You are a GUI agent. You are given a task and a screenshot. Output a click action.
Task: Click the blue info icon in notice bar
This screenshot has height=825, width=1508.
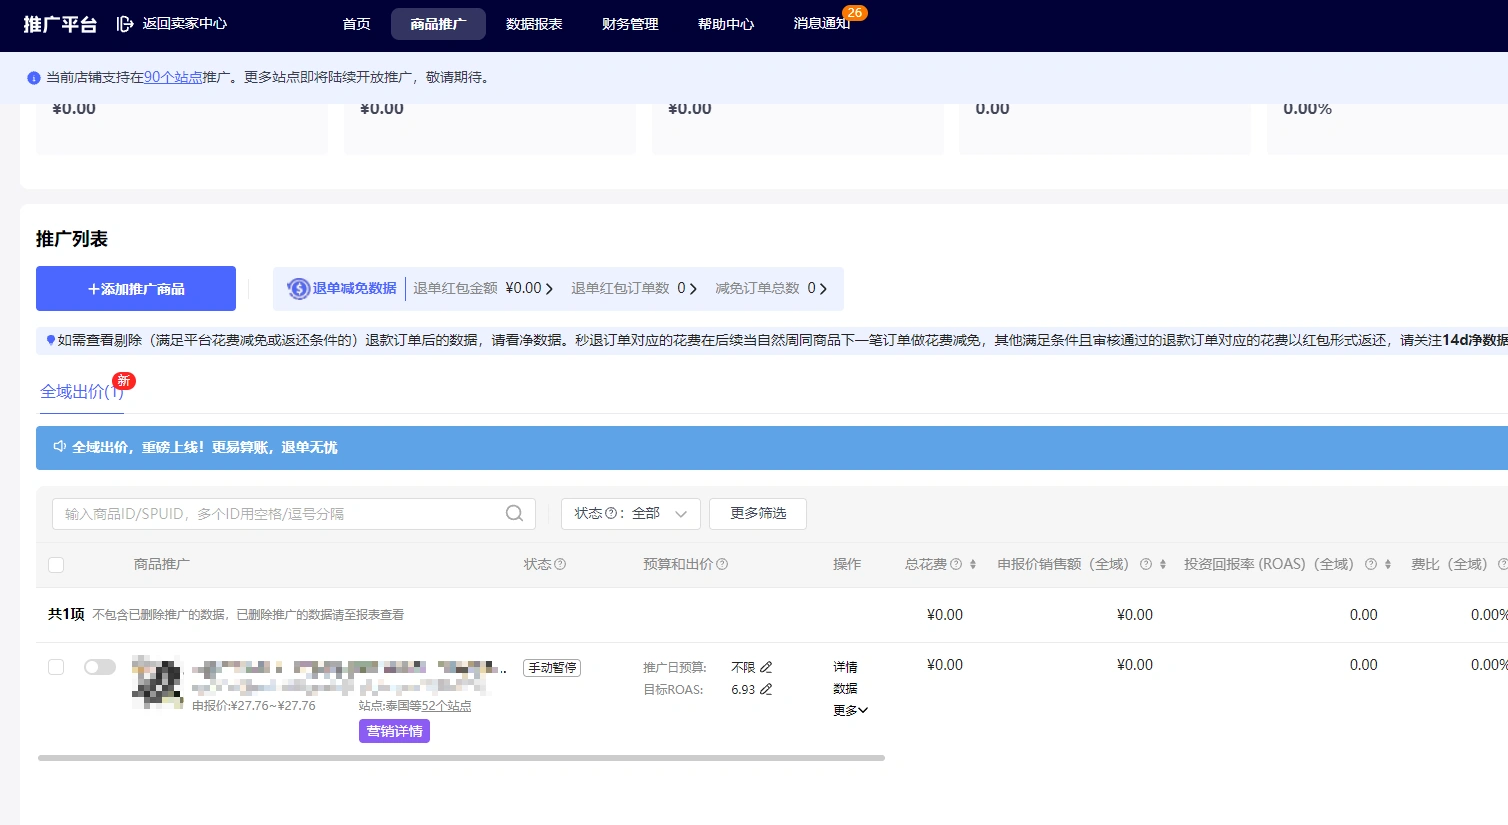pyautogui.click(x=34, y=78)
